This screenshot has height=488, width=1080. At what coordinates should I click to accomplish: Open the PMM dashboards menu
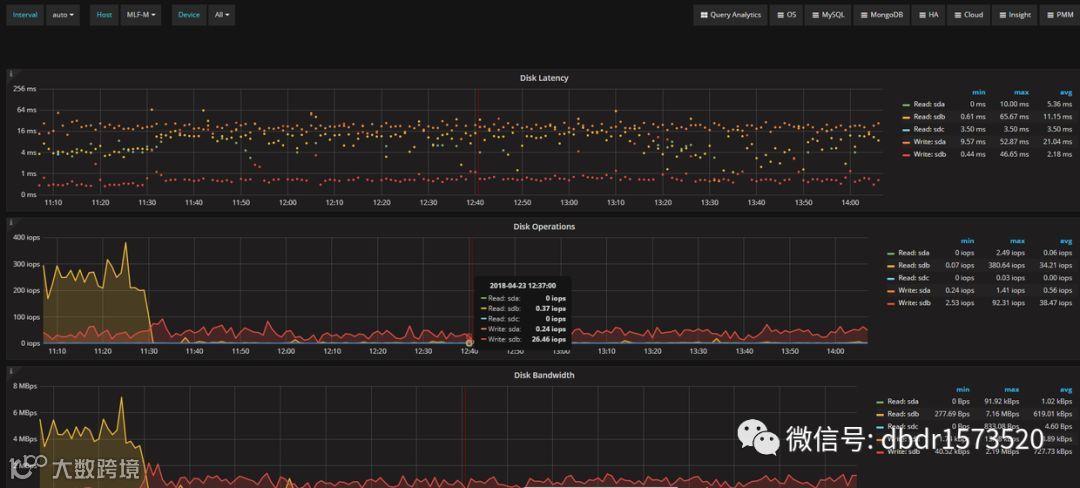tap(1059, 14)
